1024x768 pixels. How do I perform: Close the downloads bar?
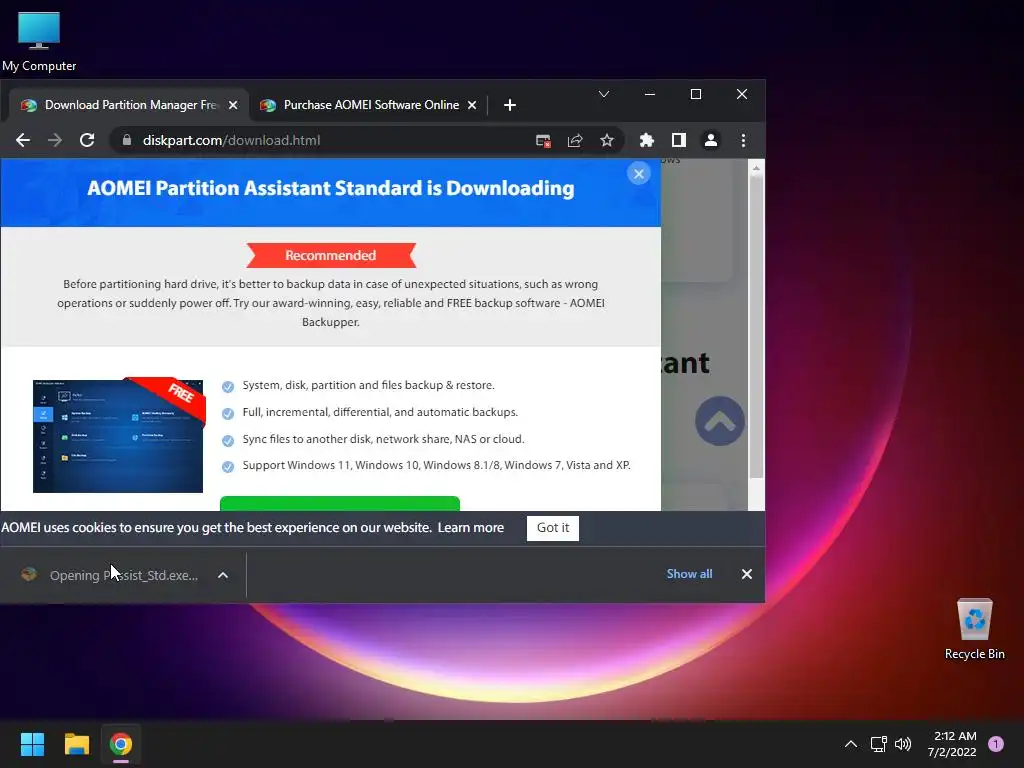(746, 574)
